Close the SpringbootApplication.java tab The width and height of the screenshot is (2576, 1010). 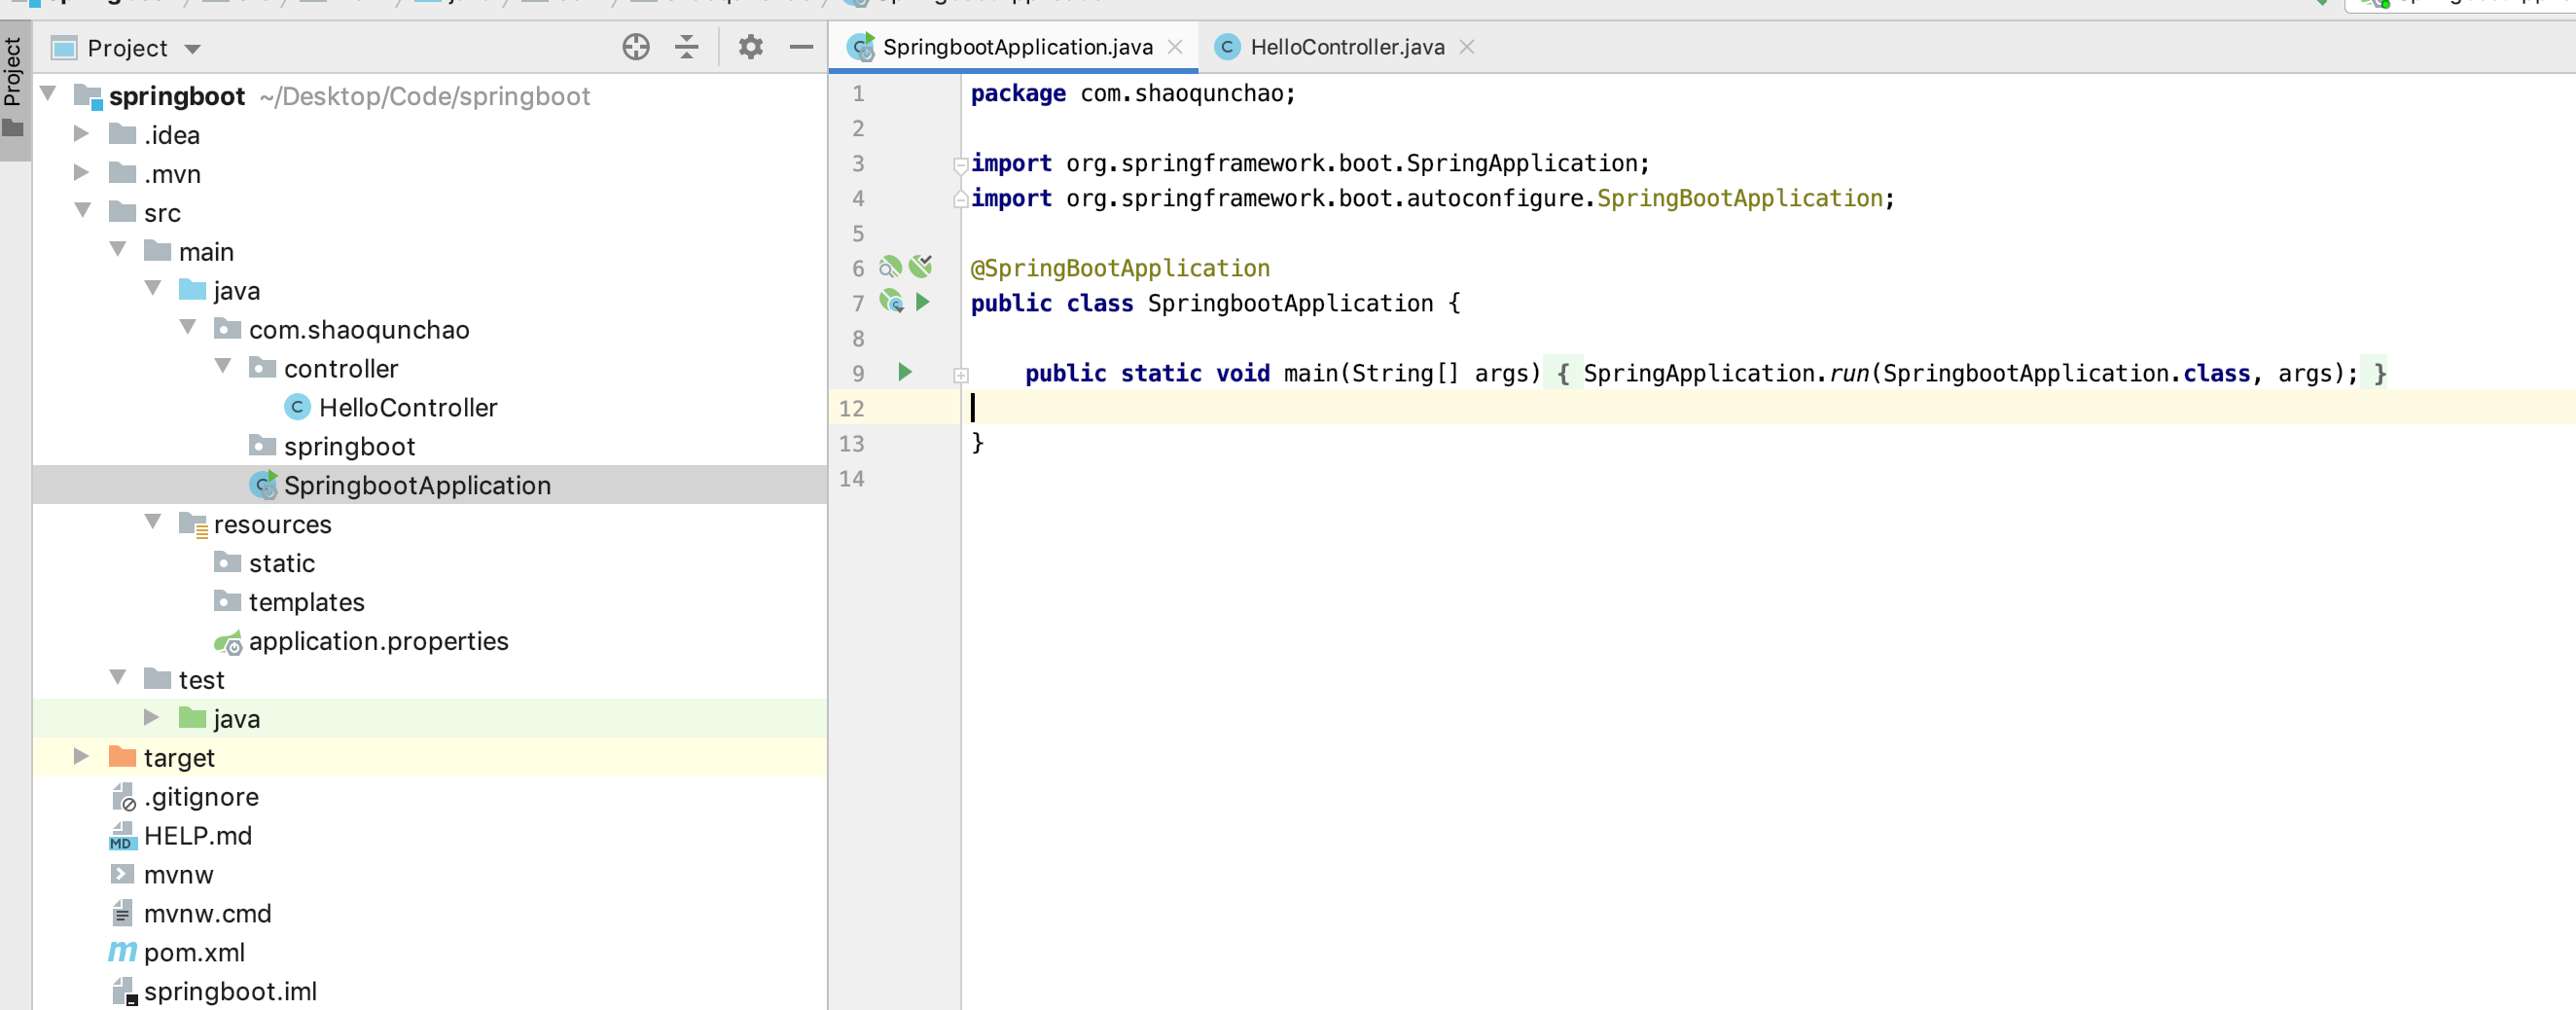[1175, 47]
